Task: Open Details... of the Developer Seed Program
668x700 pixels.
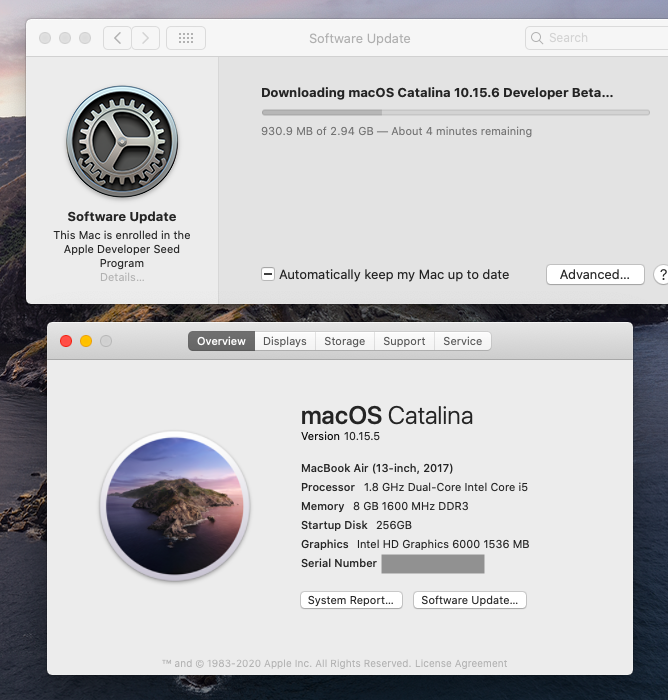Action: click(x=122, y=277)
